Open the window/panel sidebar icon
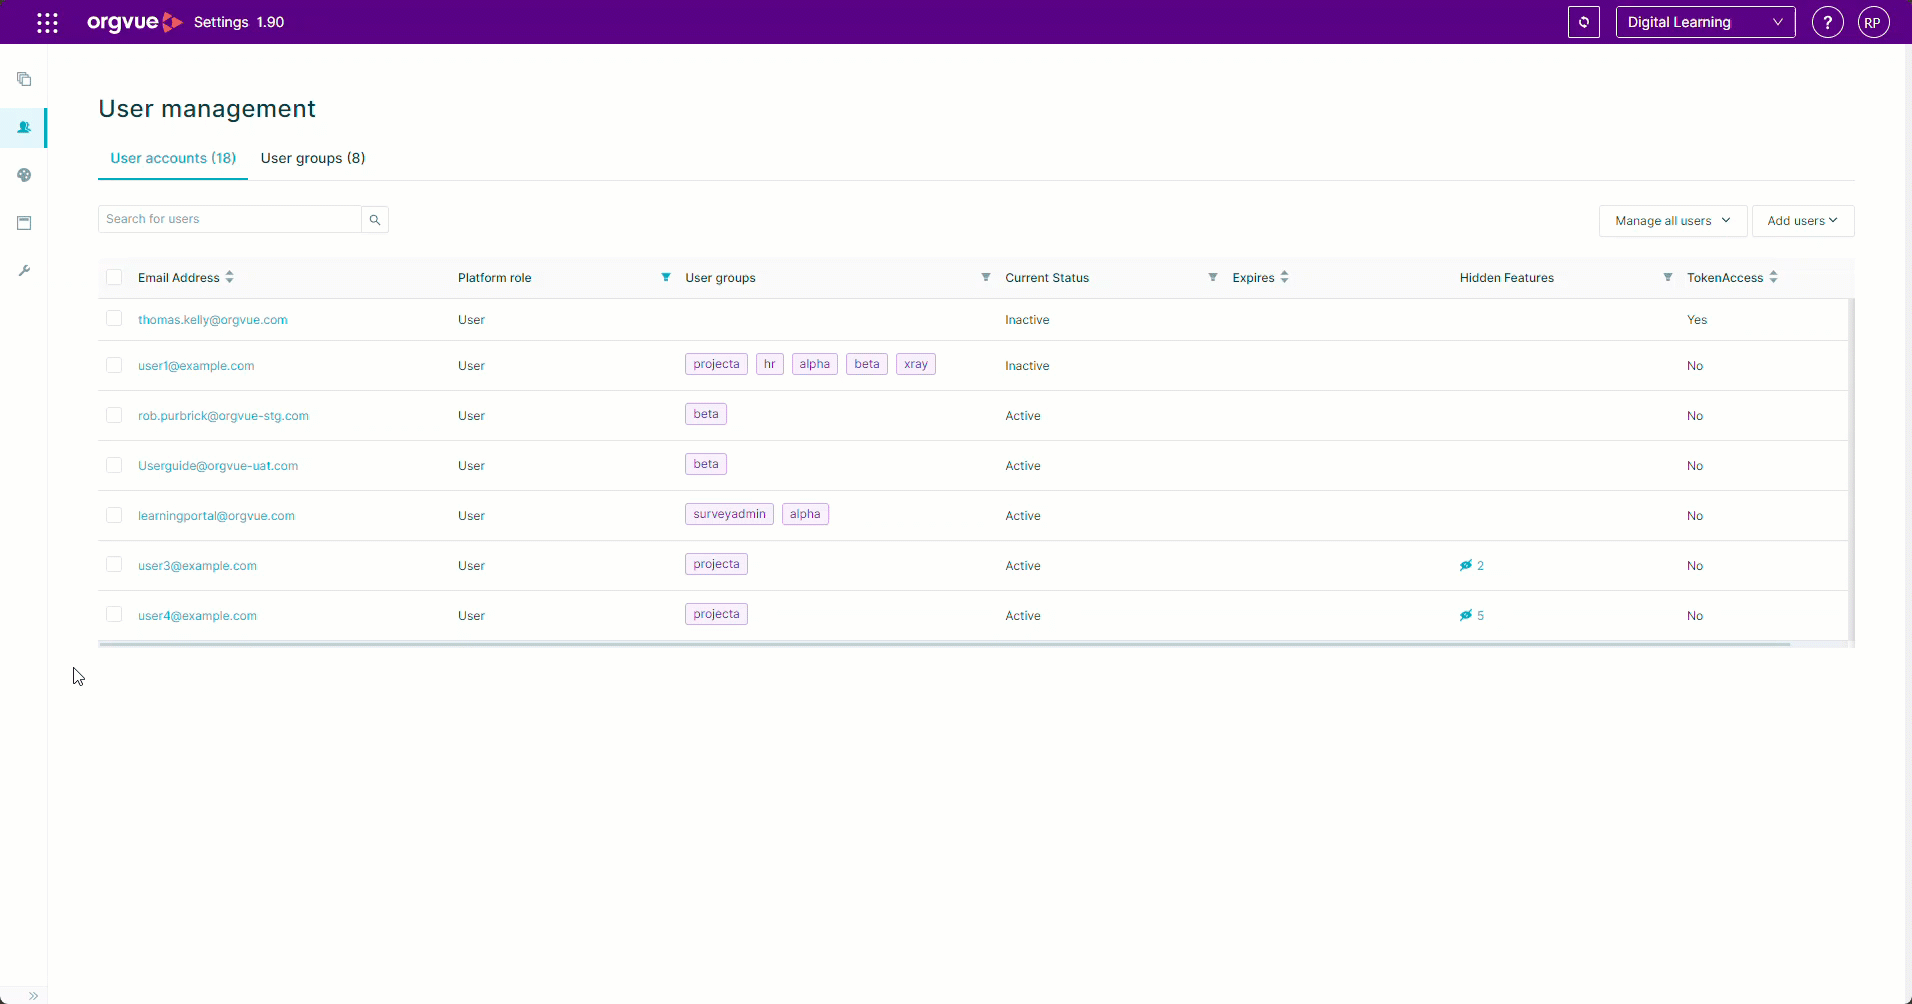 [x=24, y=223]
